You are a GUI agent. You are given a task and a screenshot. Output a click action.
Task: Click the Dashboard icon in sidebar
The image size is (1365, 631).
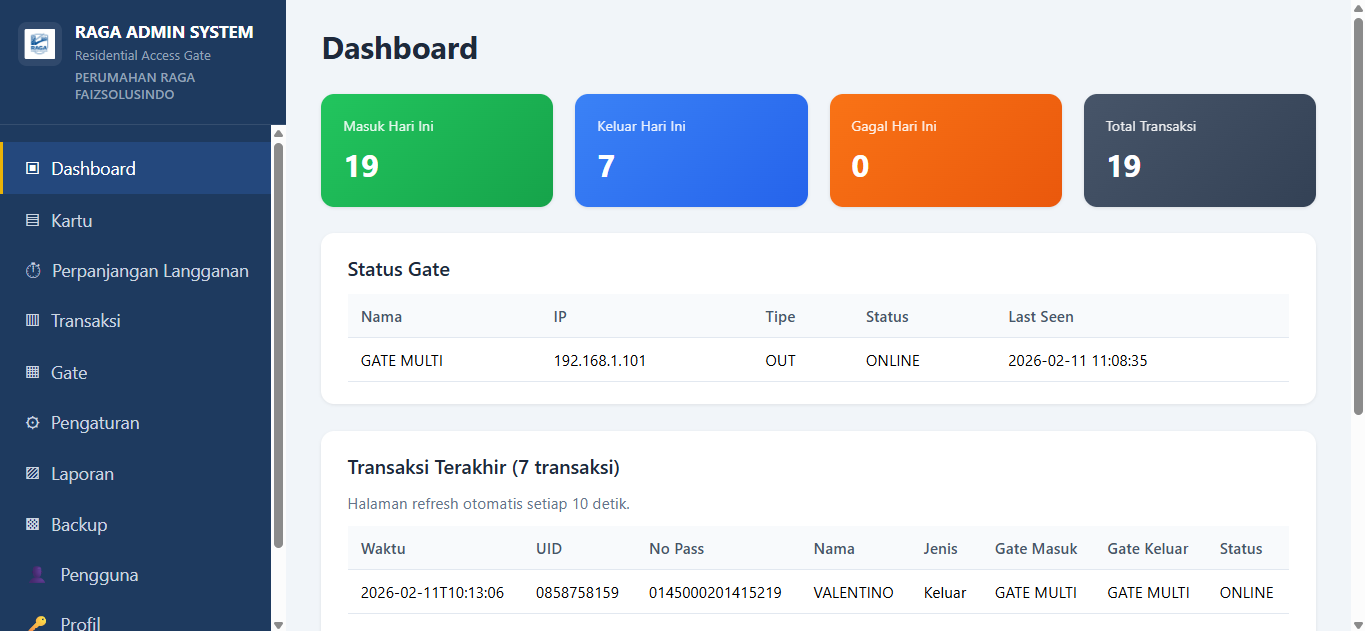click(32, 169)
